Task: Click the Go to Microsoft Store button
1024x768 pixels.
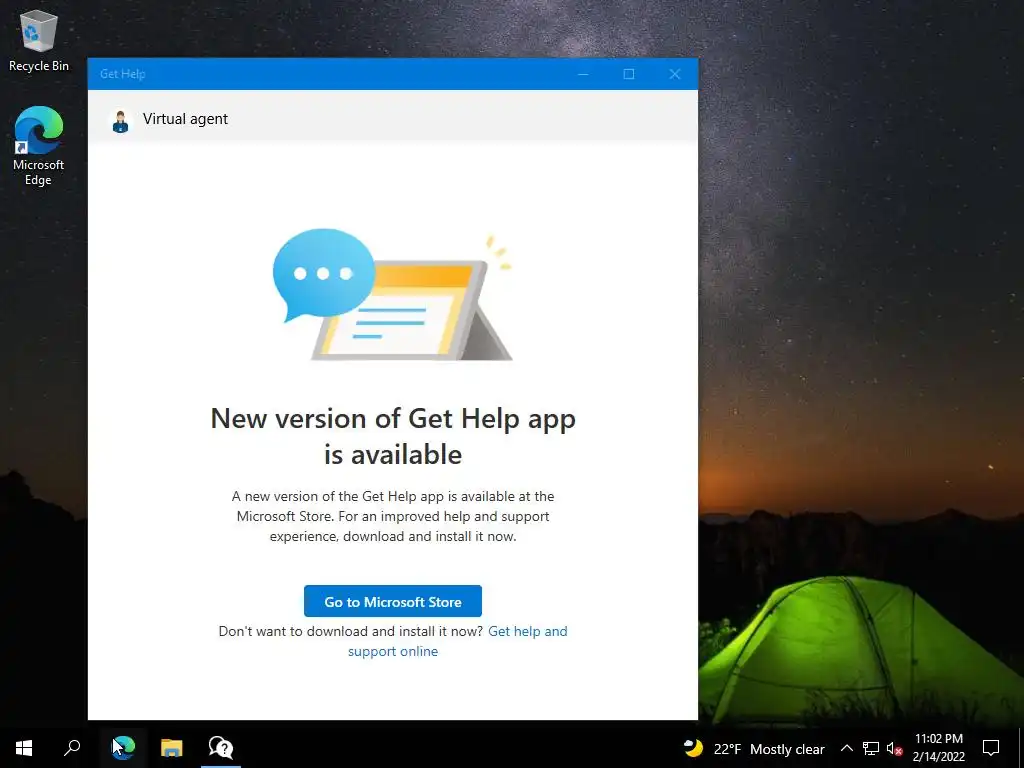Action: (x=392, y=601)
